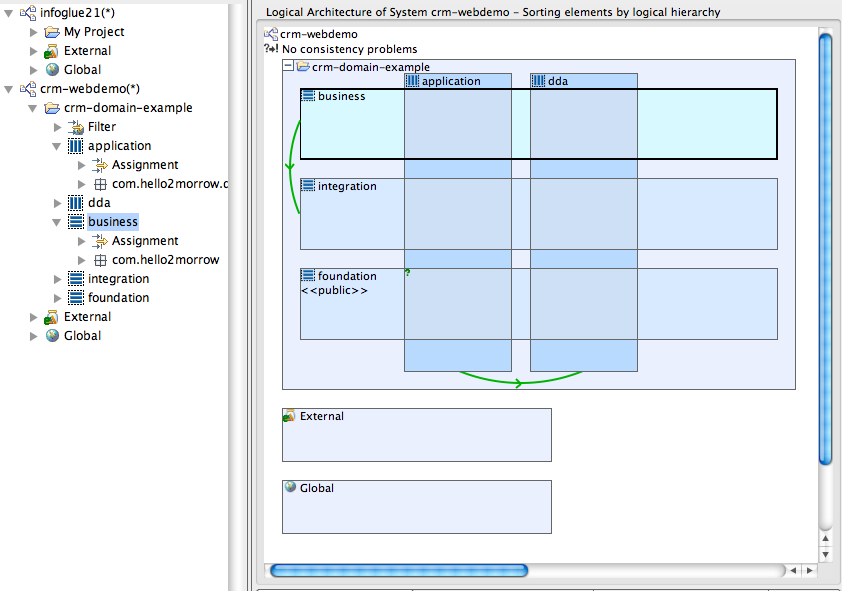This screenshot has width=842, height=591.
Task: Collapse the crm-webdemo(*) root node
Action: [x=9, y=89]
